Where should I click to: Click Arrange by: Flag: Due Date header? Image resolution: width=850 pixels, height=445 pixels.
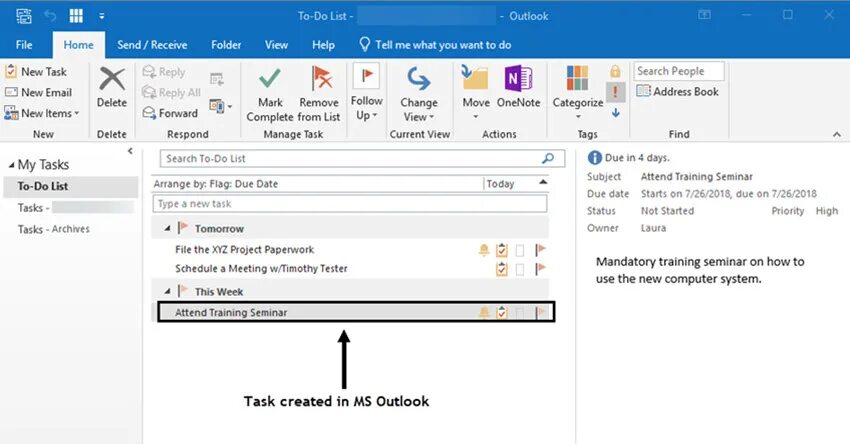(216, 184)
